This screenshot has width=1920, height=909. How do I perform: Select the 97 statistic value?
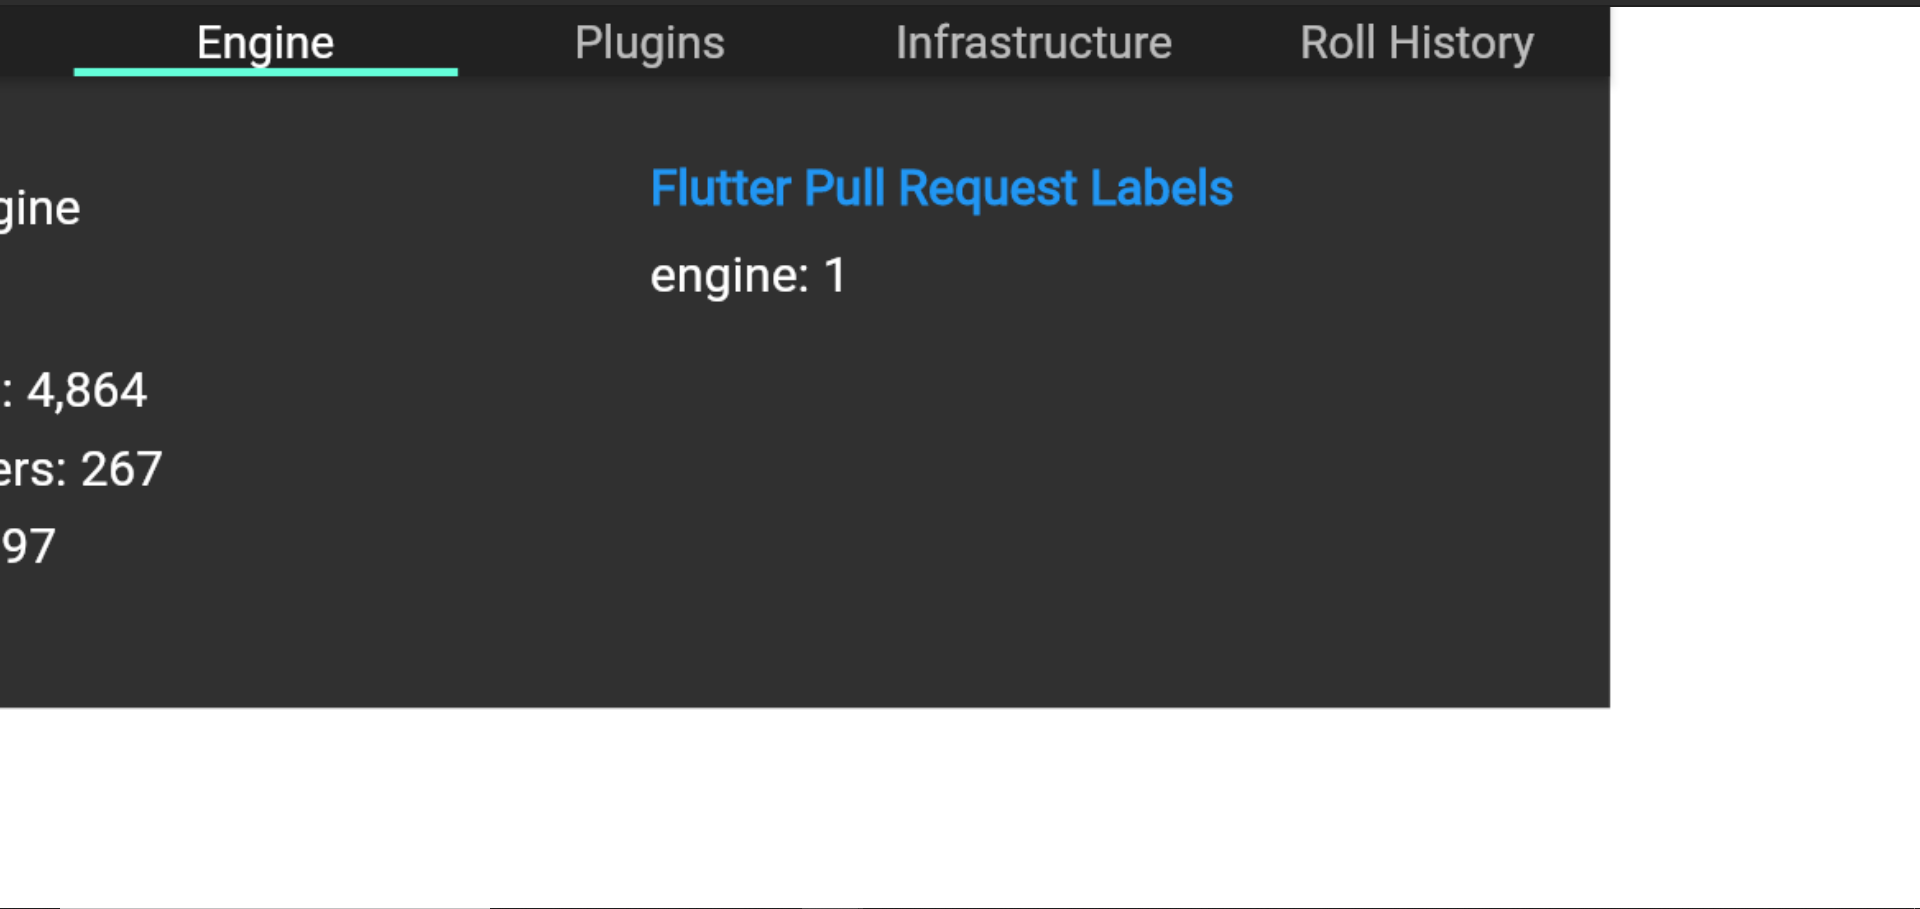(30, 545)
